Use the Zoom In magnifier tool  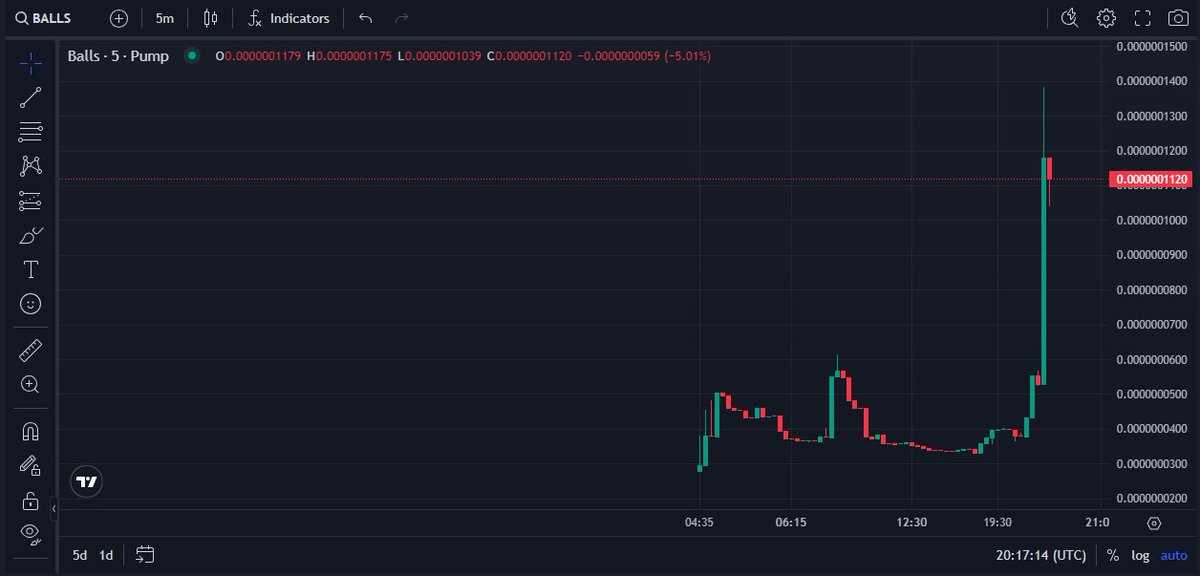[x=30, y=384]
